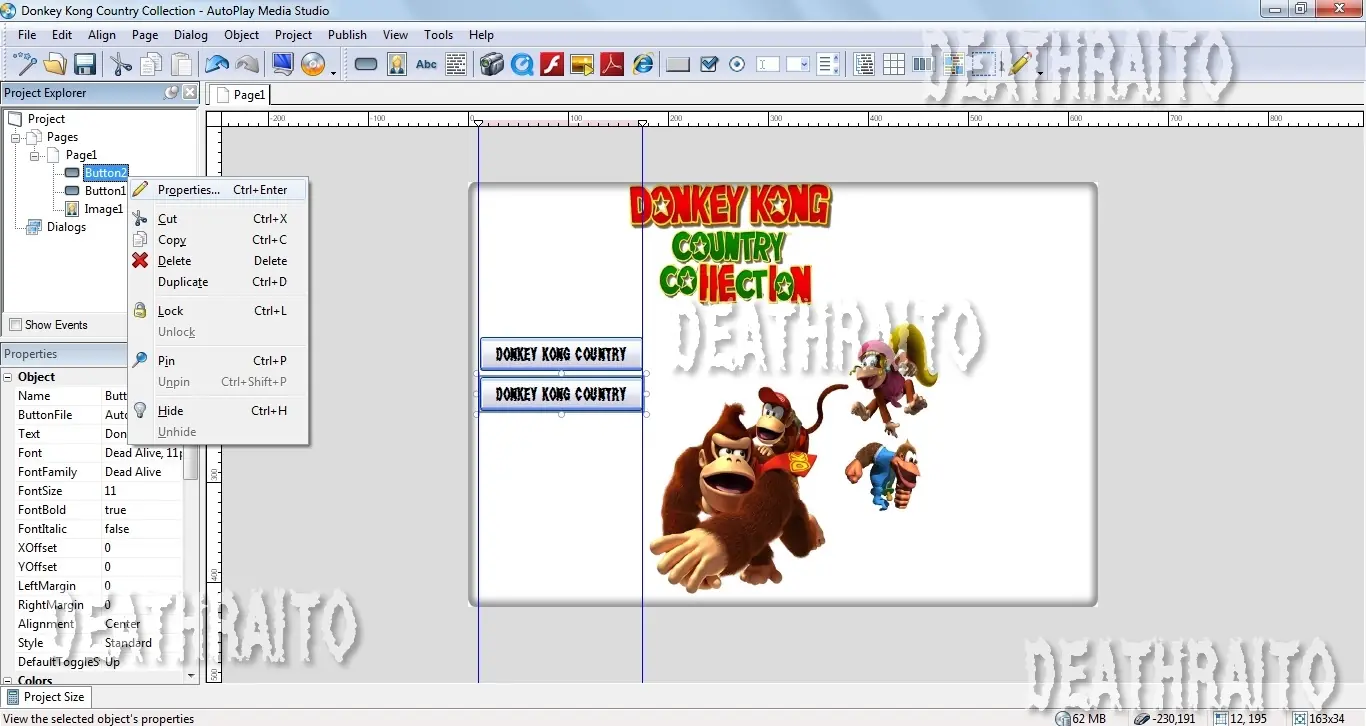Click the Redo arrow icon
The height and width of the screenshot is (726, 1366).
[x=248, y=65]
